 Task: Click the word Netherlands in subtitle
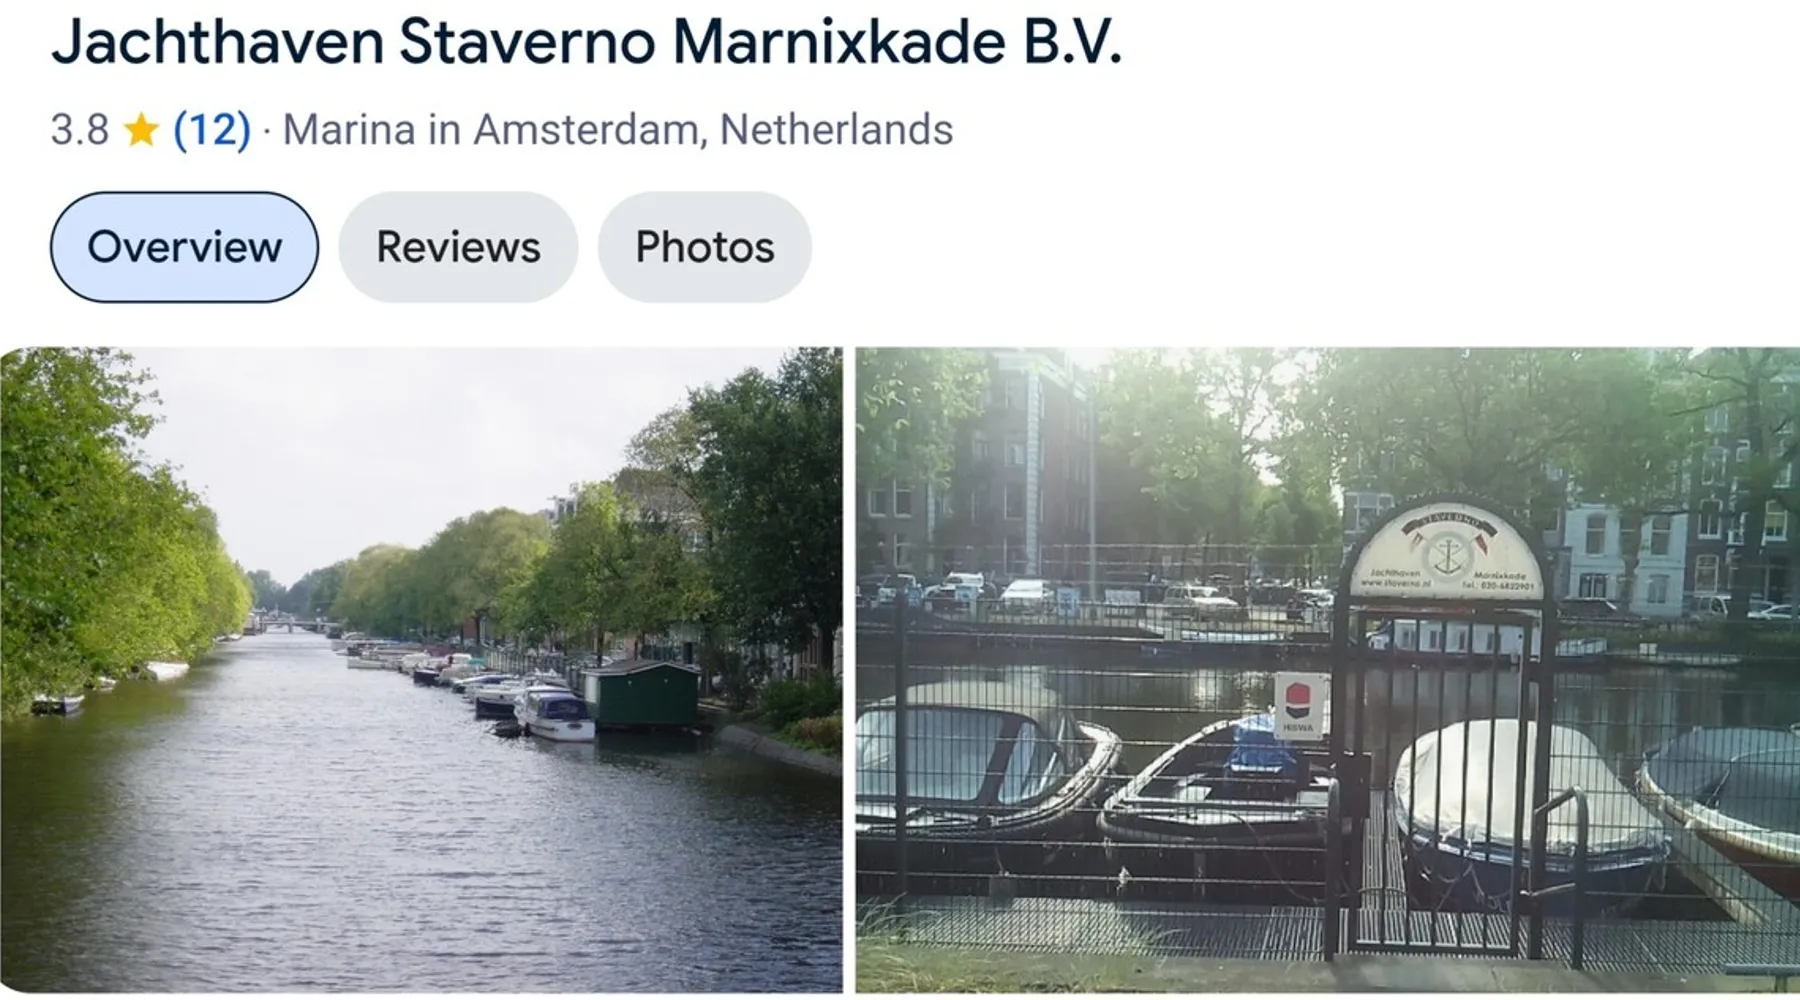coord(836,130)
